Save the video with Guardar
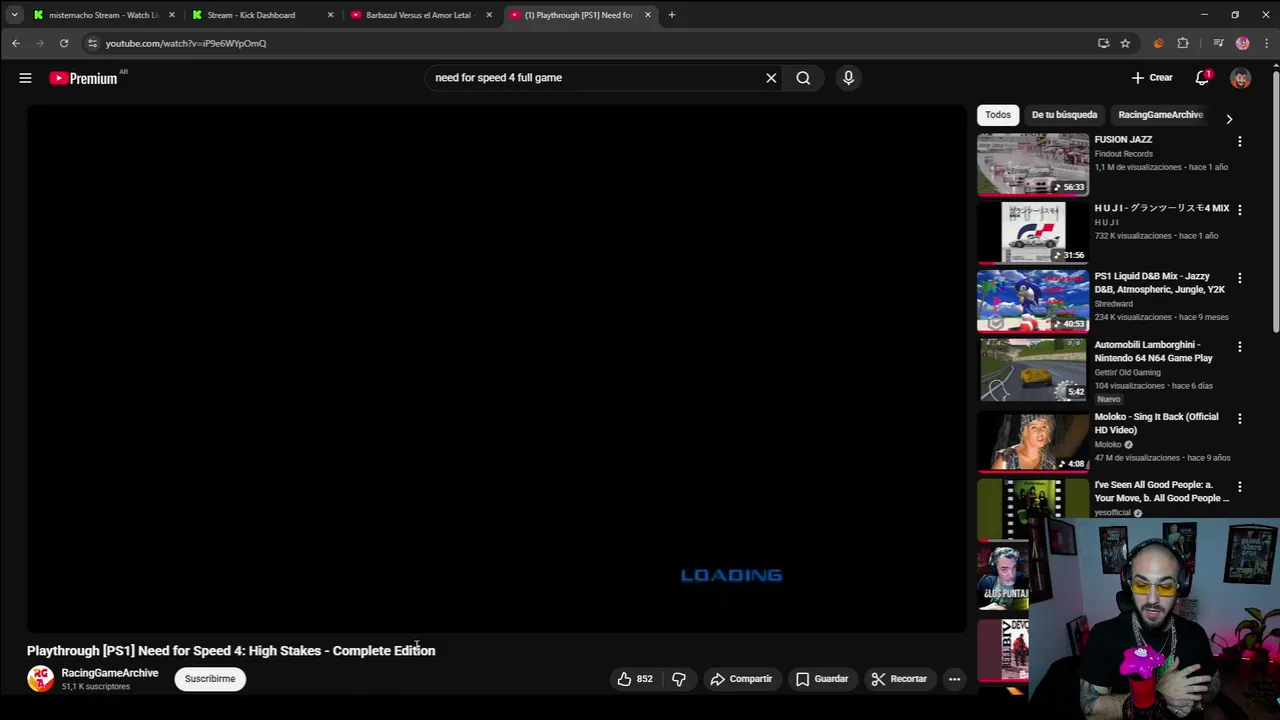Image resolution: width=1280 pixels, height=720 pixels. (x=822, y=679)
